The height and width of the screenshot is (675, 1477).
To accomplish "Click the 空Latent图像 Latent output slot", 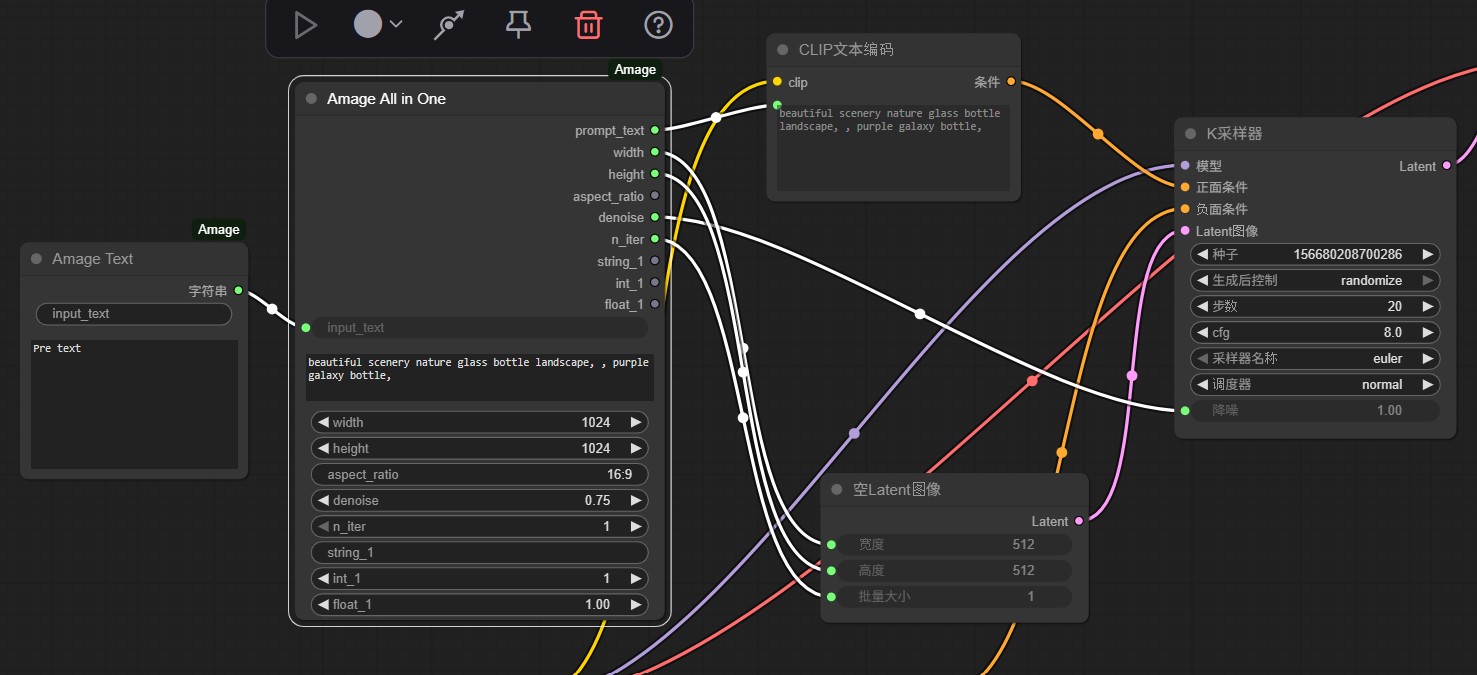I will pos(1078,521).
